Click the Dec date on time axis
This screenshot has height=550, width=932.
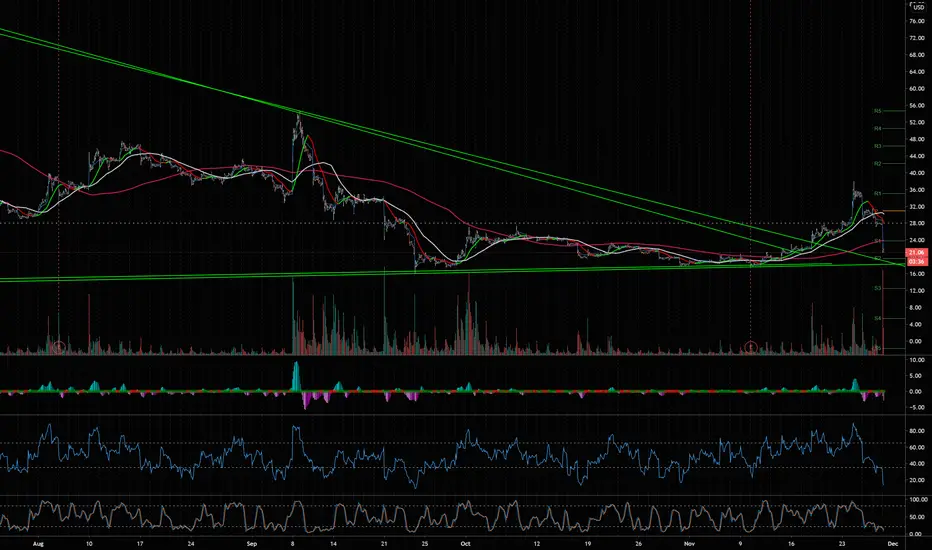(x=892, y=544)
